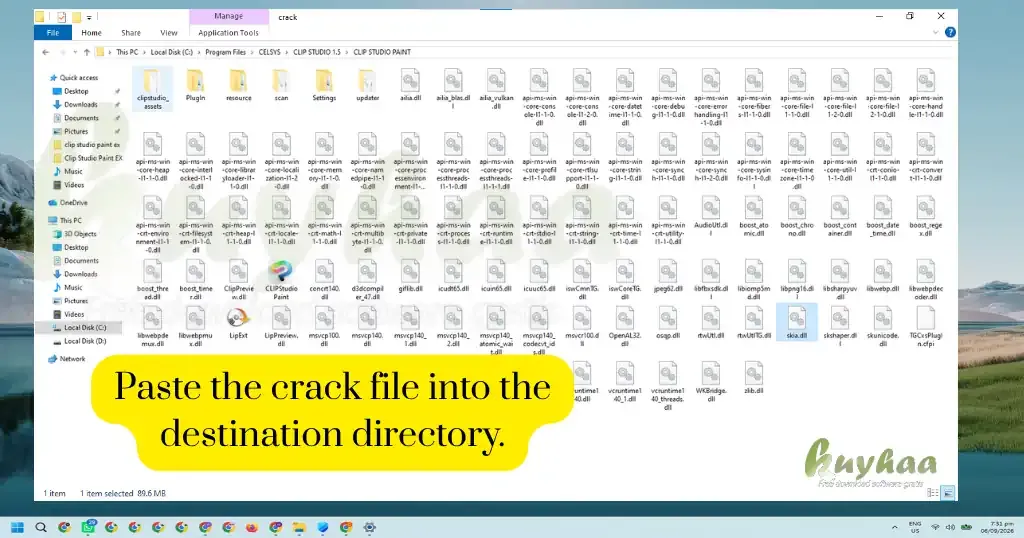This screenshot has height=538, width=1024.
Task: Switch to large icons view button
Action: click(948, 493)
